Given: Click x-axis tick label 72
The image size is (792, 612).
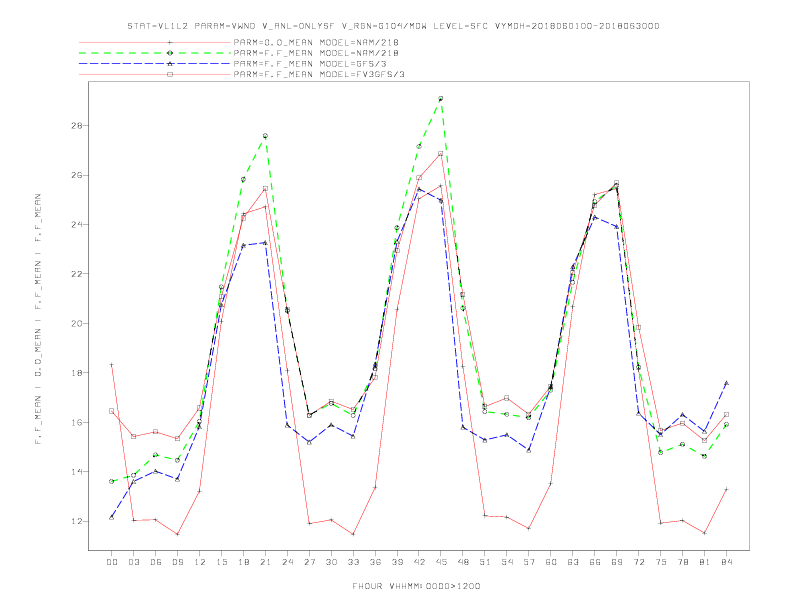Looking at the screenshot, I should 639,562.
